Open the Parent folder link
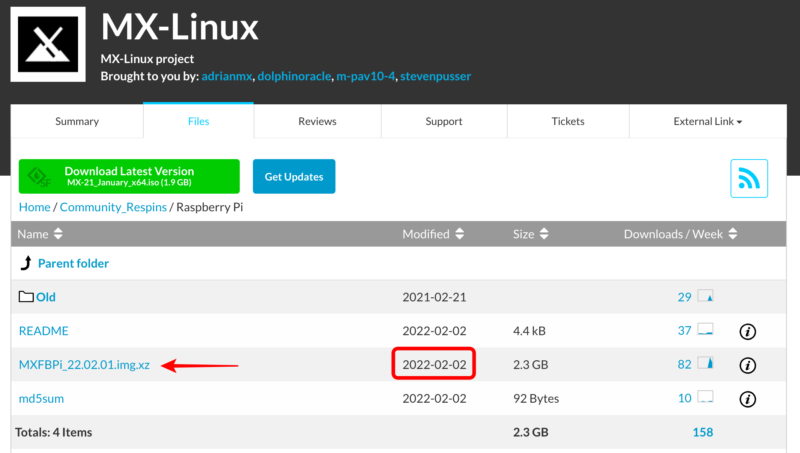The height and width of the screenshot is (453, 800). tap(73, 263)
